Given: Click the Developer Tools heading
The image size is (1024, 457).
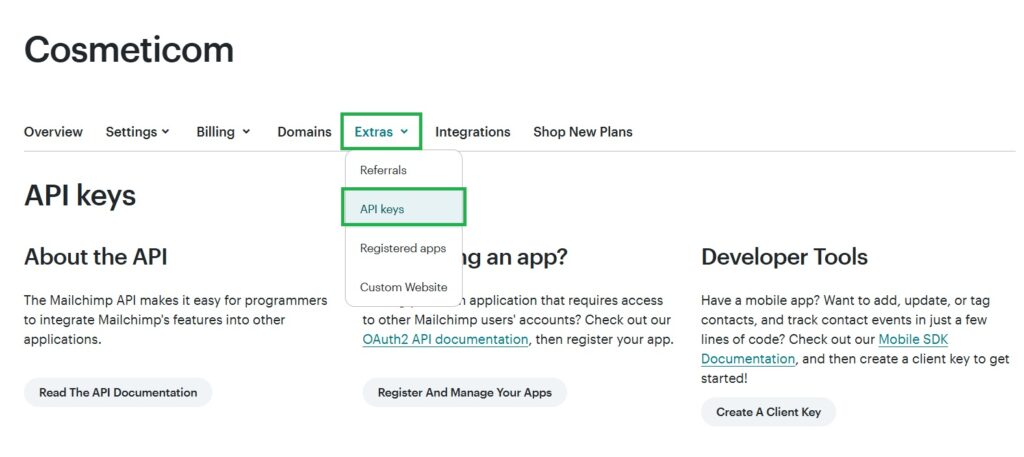Looking at the screenshot, I should tap(784, 257).
